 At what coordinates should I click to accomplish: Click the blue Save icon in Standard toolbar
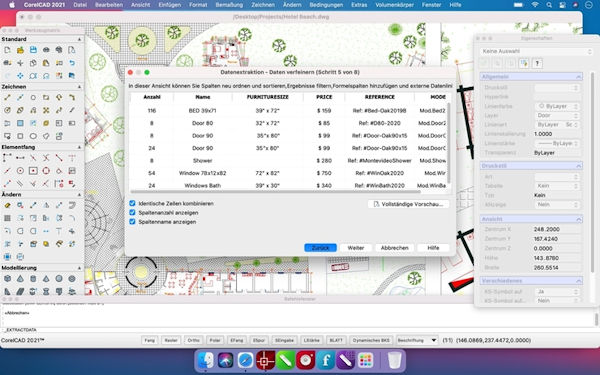pyautogui.click(x=33, y=50)
